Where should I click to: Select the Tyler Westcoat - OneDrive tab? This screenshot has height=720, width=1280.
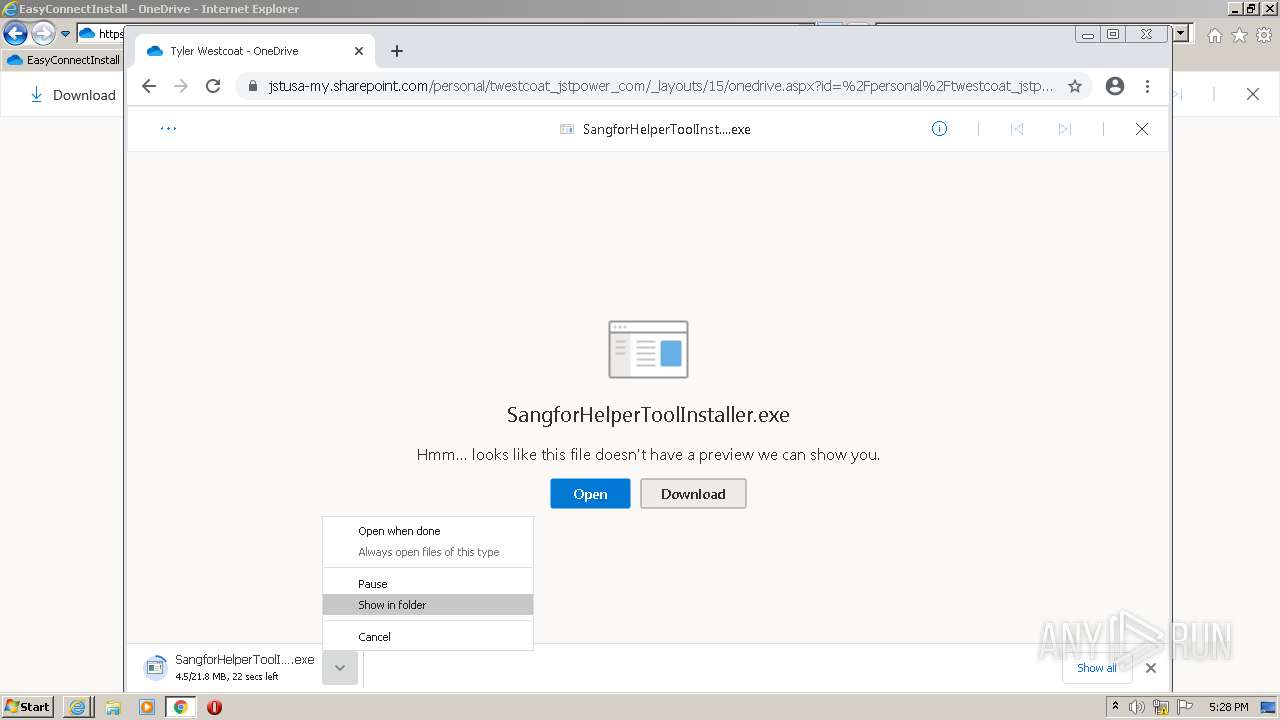coord(255,51)
